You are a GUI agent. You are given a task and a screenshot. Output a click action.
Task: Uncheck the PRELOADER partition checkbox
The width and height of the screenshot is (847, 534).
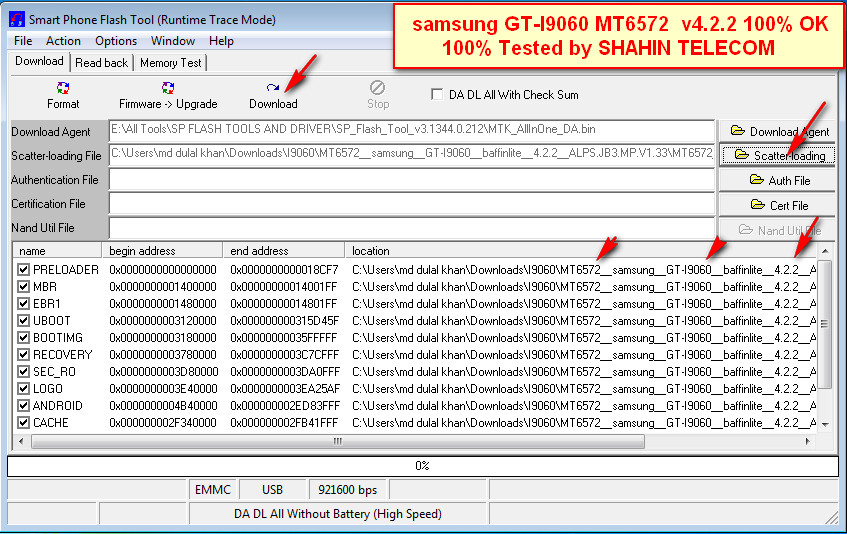[x=23, y=269]
